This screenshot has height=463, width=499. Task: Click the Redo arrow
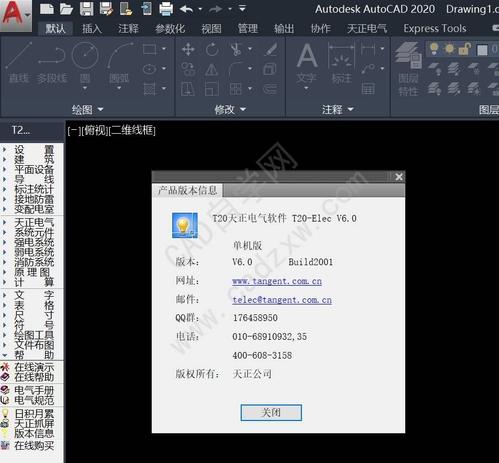pyautogui.click(x=215, y=9)
